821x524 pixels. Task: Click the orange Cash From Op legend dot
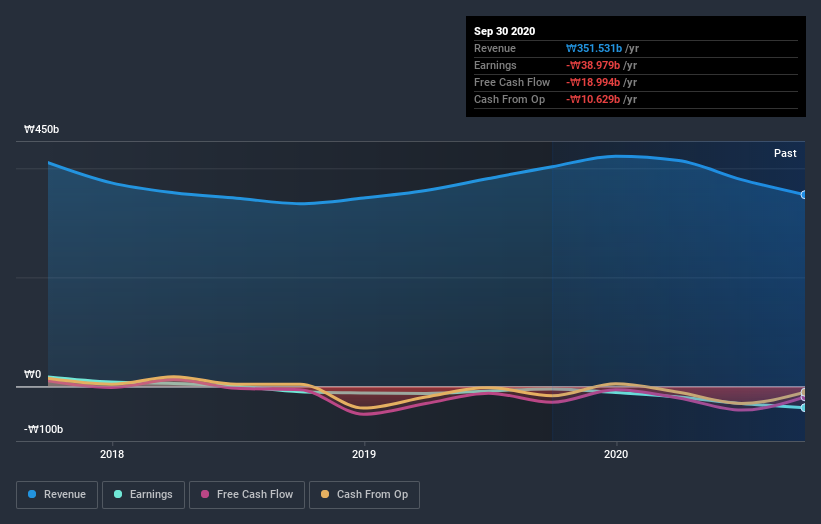point(325,494)
